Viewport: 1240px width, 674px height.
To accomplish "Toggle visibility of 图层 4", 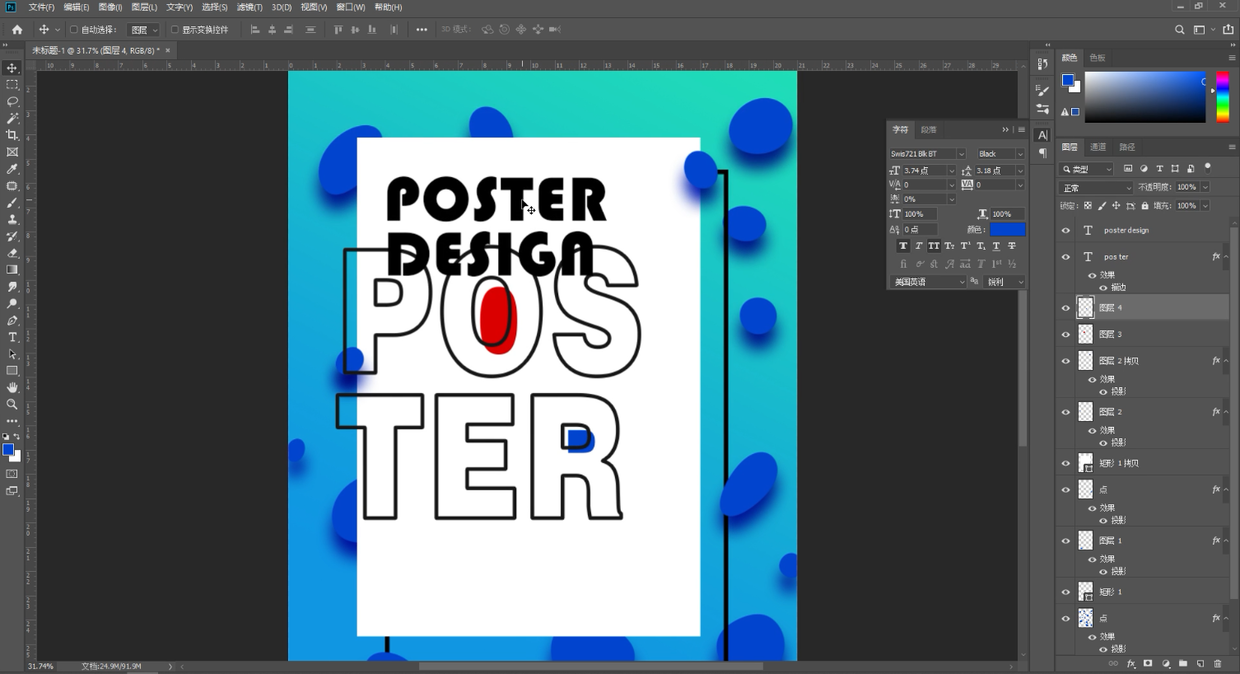I will click(1065, 308).
